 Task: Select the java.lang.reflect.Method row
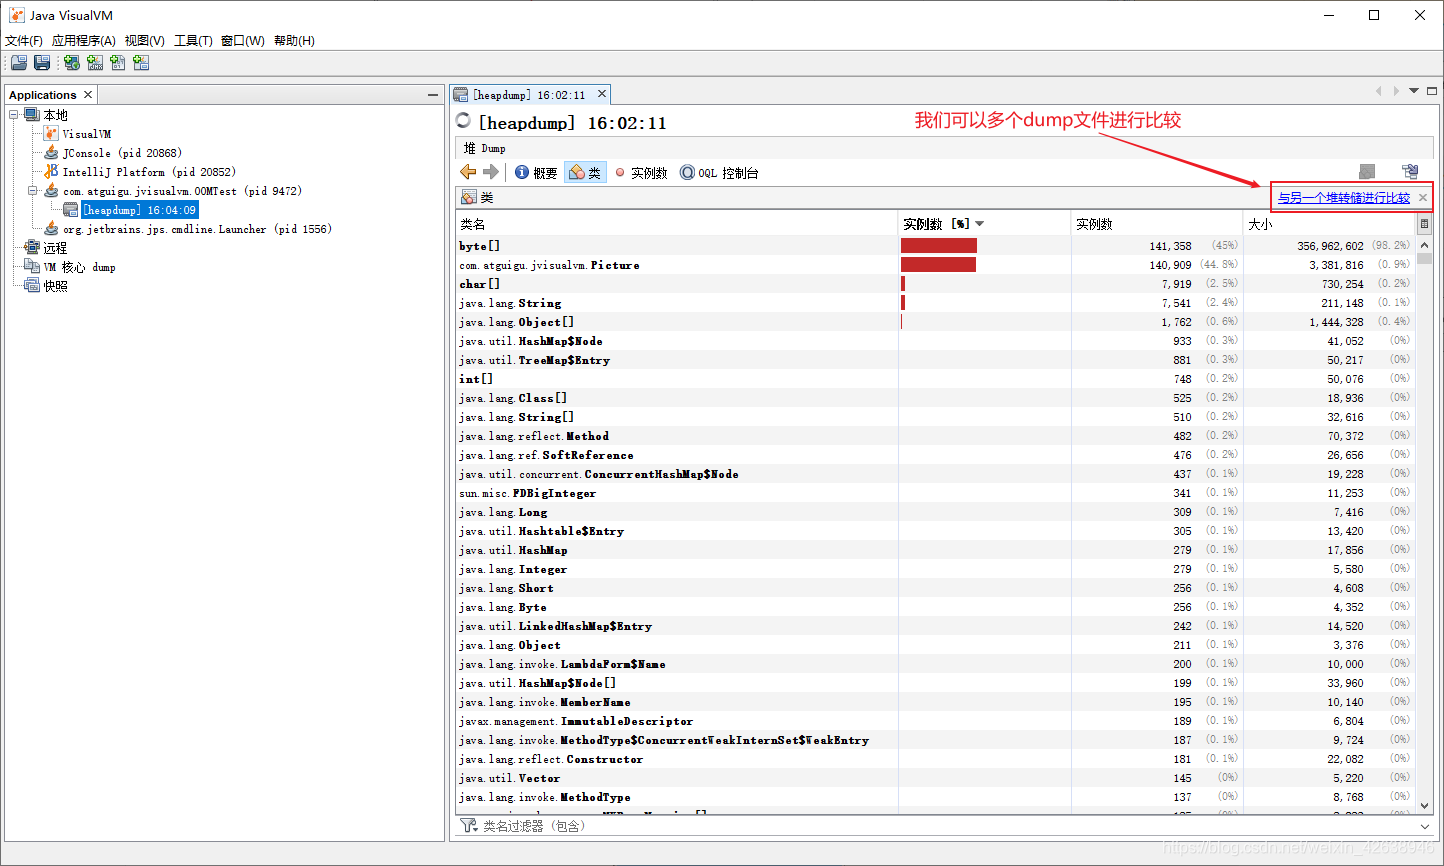pos(936,436)
